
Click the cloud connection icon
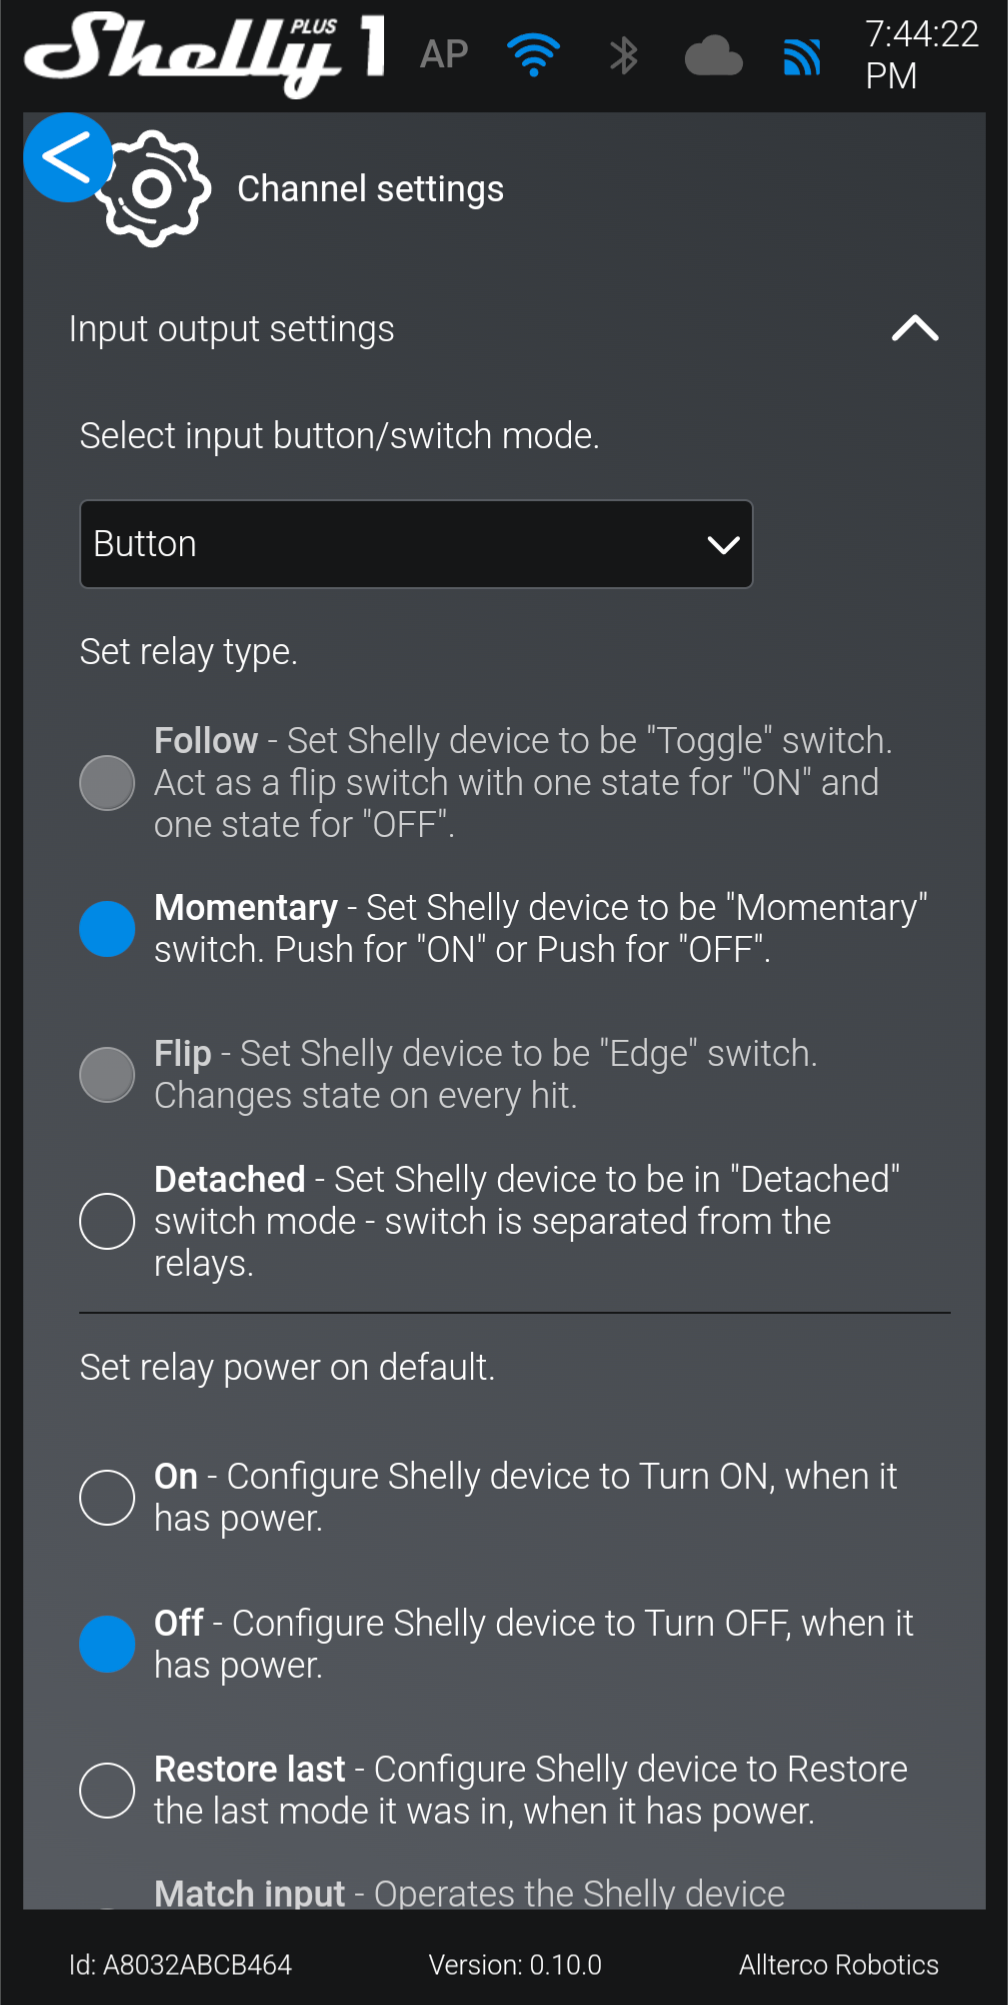click(713, 56)
